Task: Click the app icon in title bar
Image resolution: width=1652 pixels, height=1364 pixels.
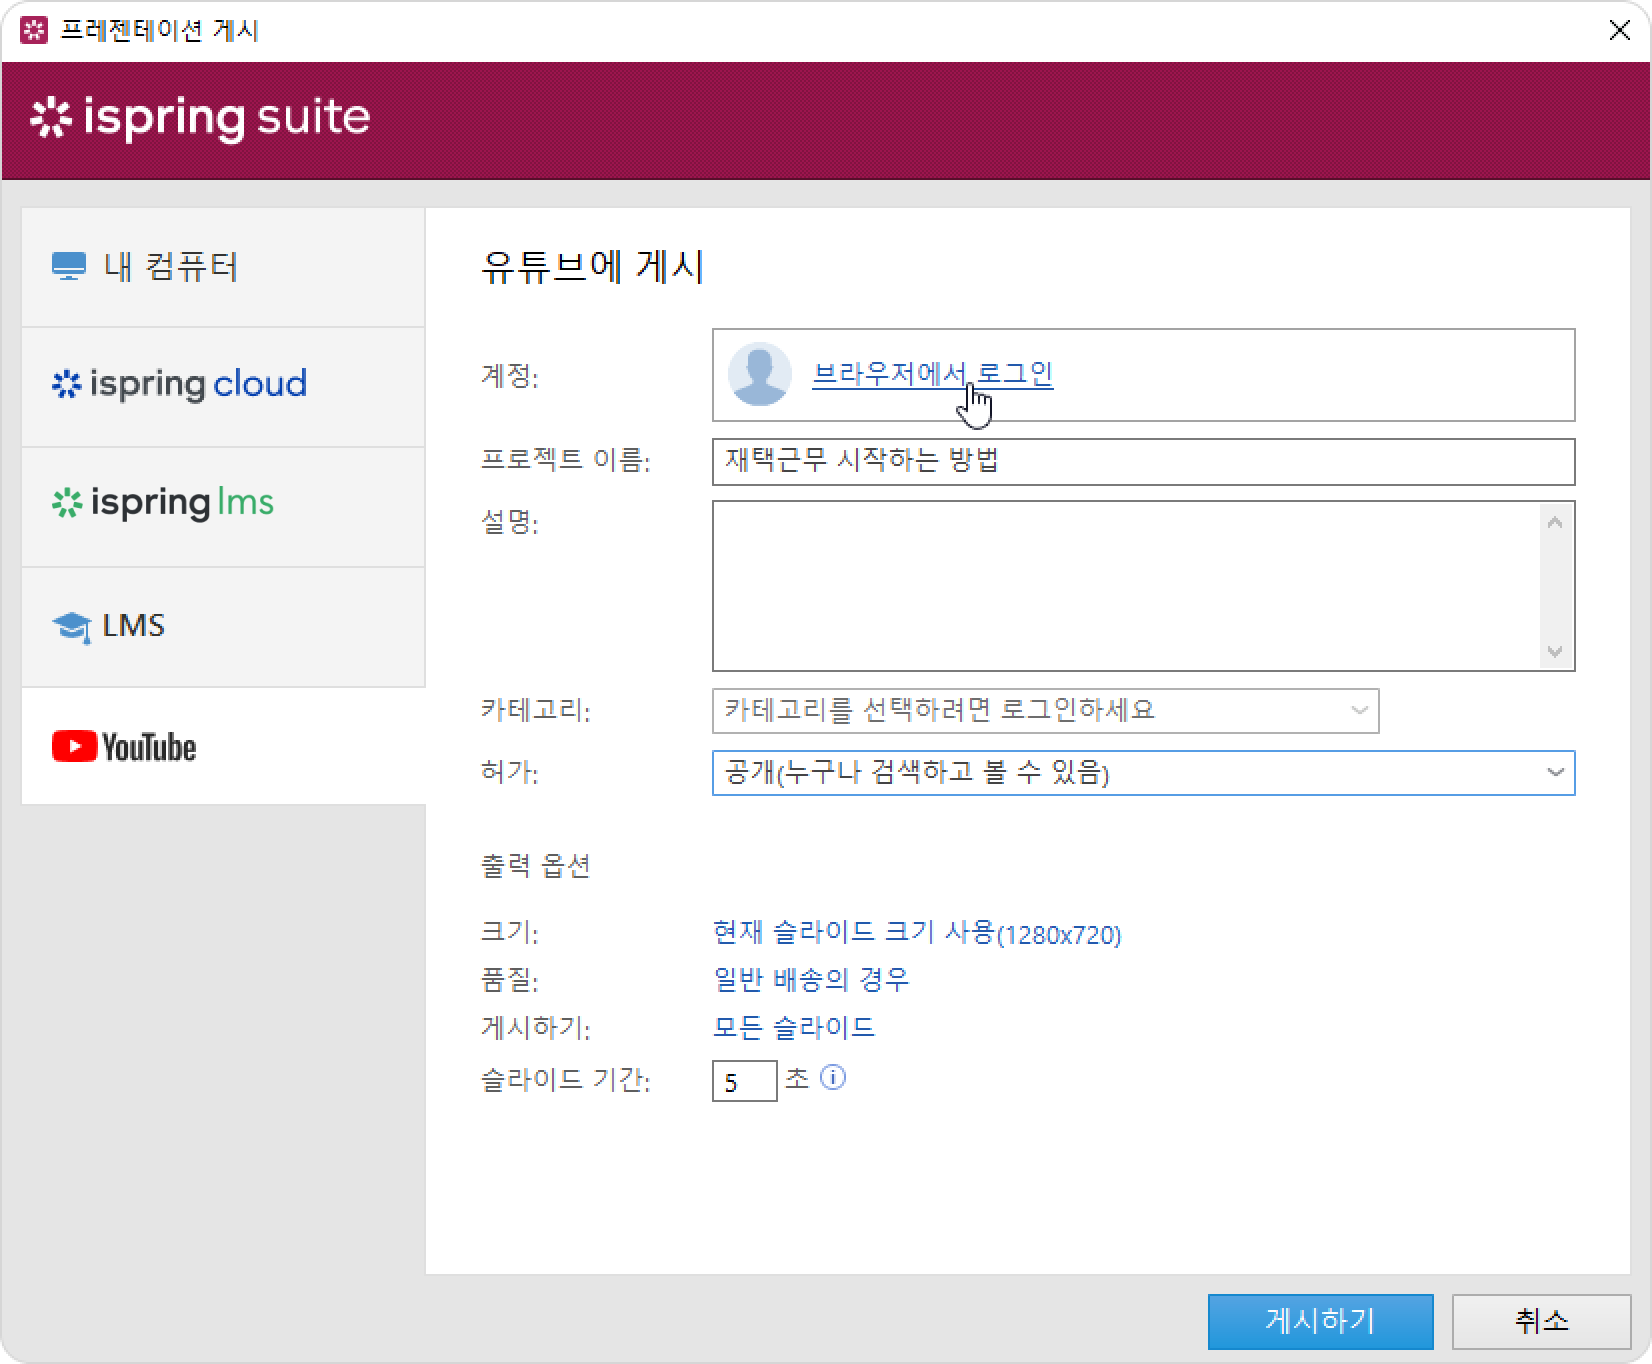Action: point(33,30)
